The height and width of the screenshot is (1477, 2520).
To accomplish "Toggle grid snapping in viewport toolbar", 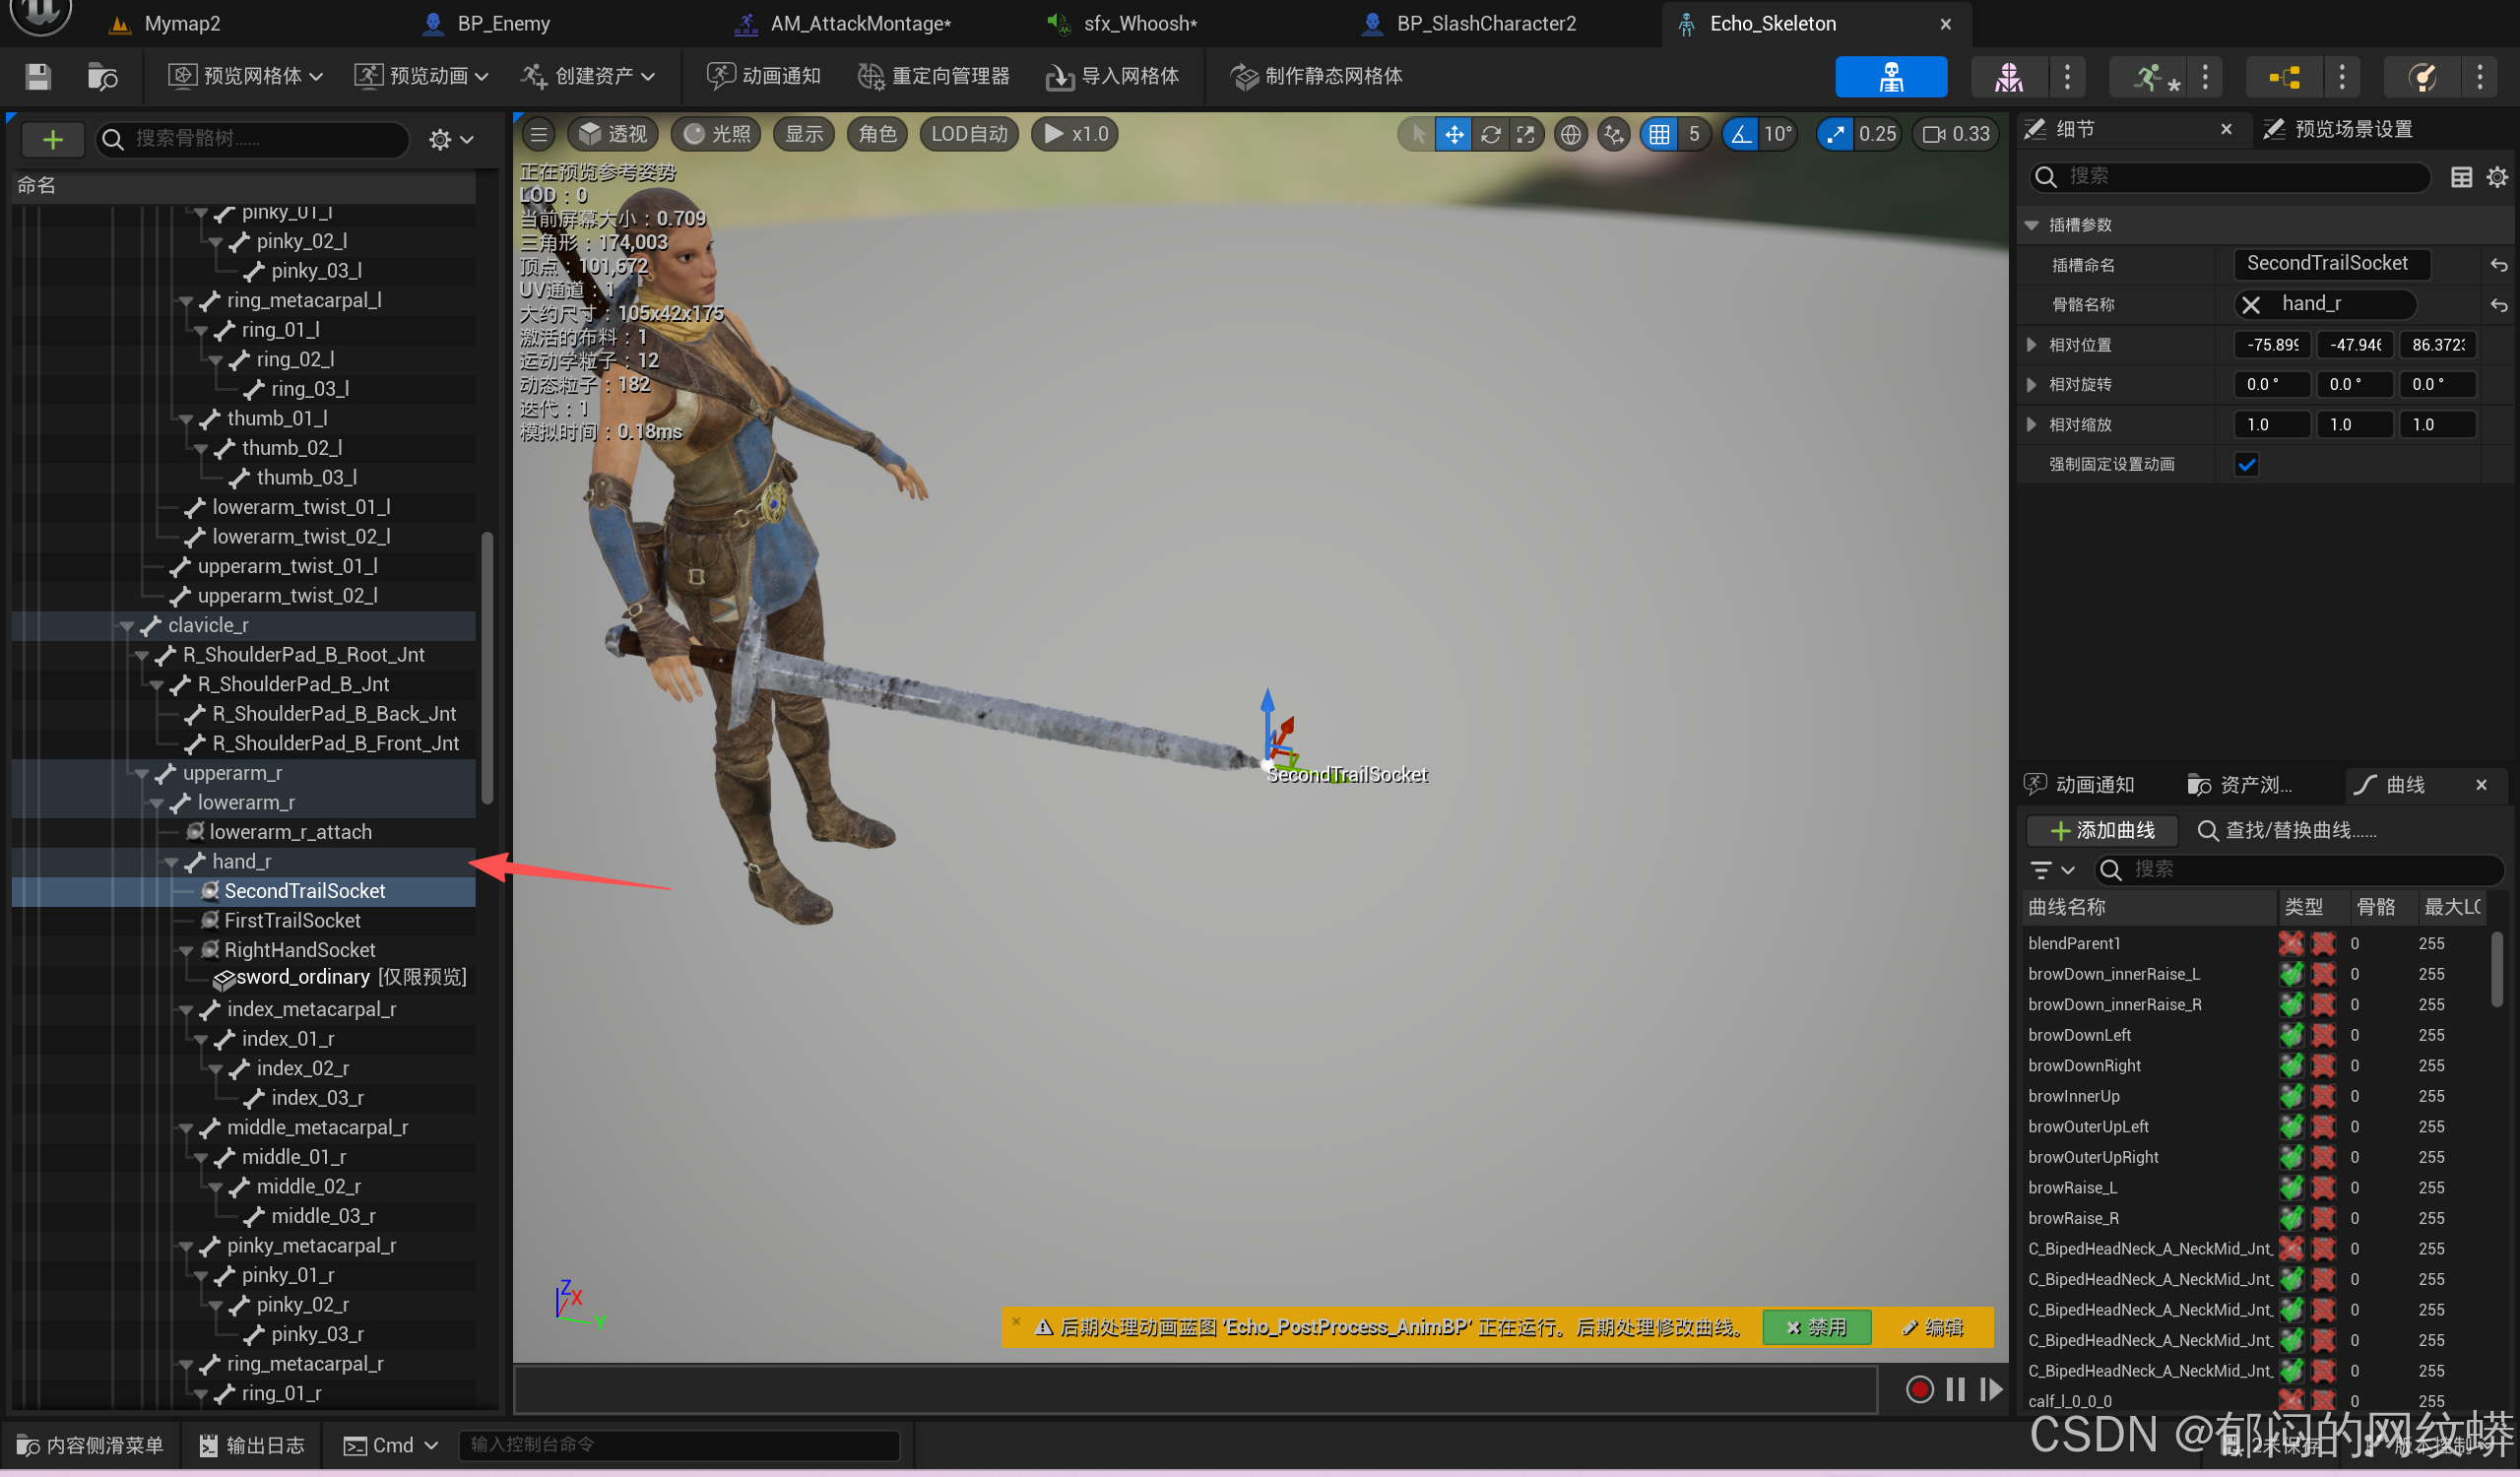I will (x=1659, y=134).
